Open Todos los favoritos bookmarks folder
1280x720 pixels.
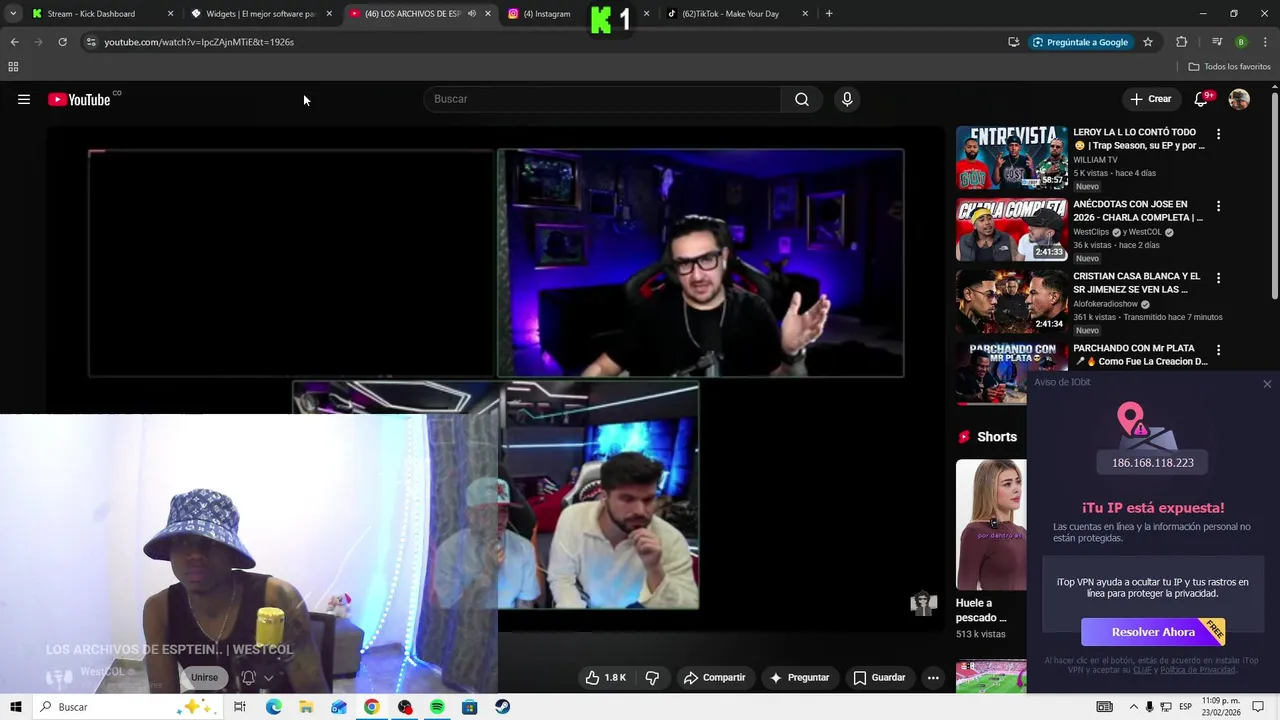[1229, 67]
